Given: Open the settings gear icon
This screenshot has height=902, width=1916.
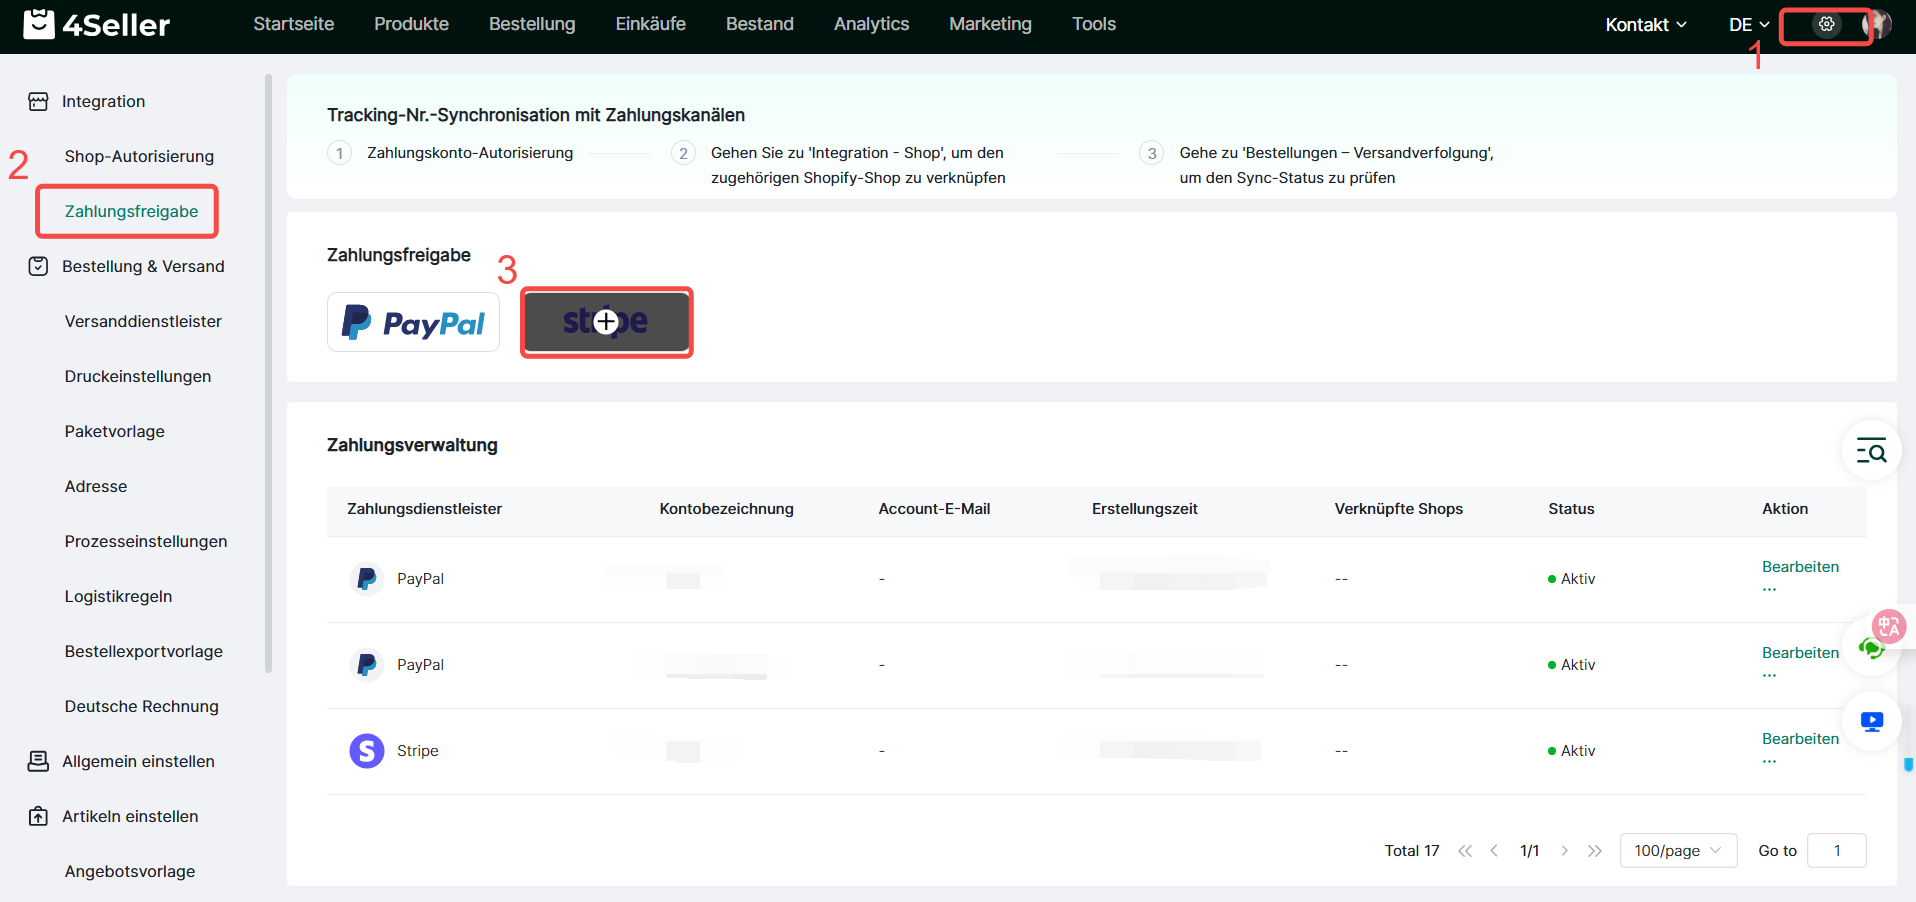Looking at the screenshot, I should [1826, 24].
